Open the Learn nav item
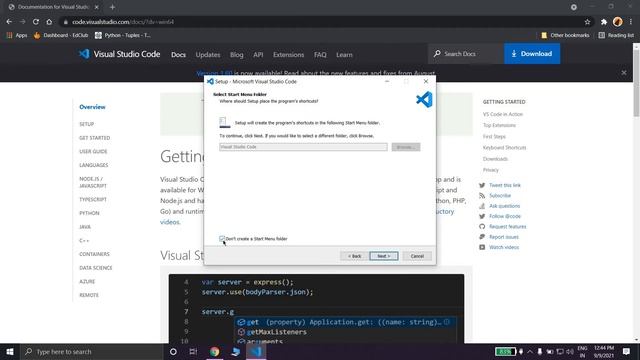 [344, 55]
